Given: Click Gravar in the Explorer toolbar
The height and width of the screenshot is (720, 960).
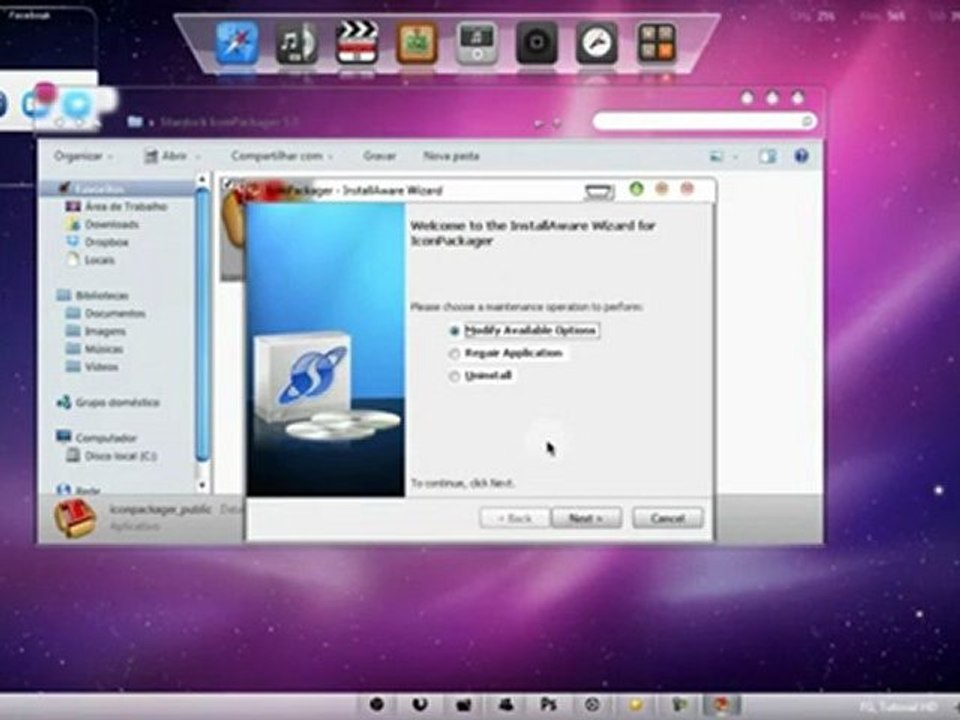Looking at the screenshot, I should pyautogui.click(x=379, y=156).
